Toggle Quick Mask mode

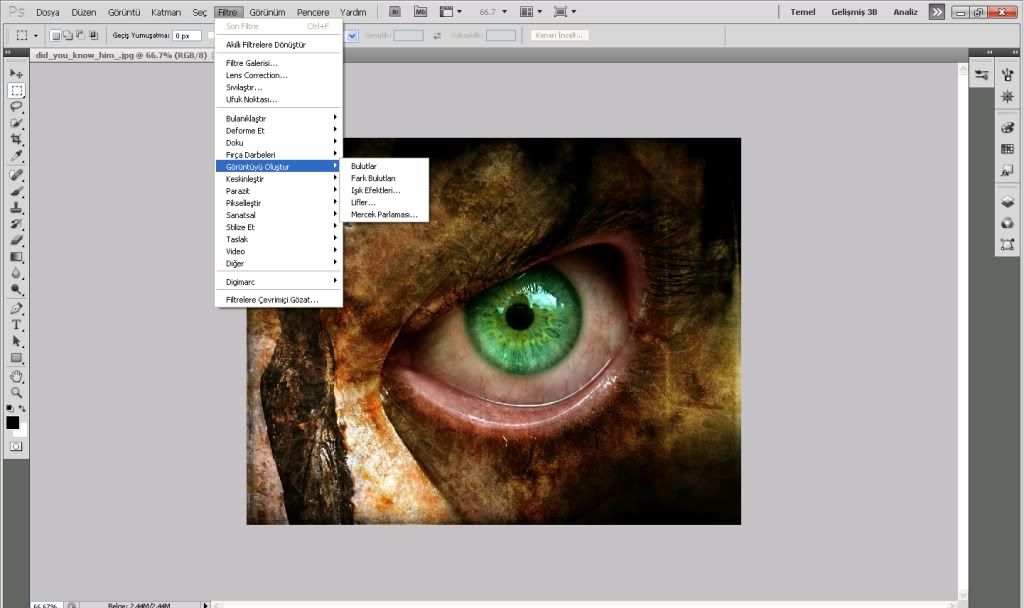(x=16, y=447)
